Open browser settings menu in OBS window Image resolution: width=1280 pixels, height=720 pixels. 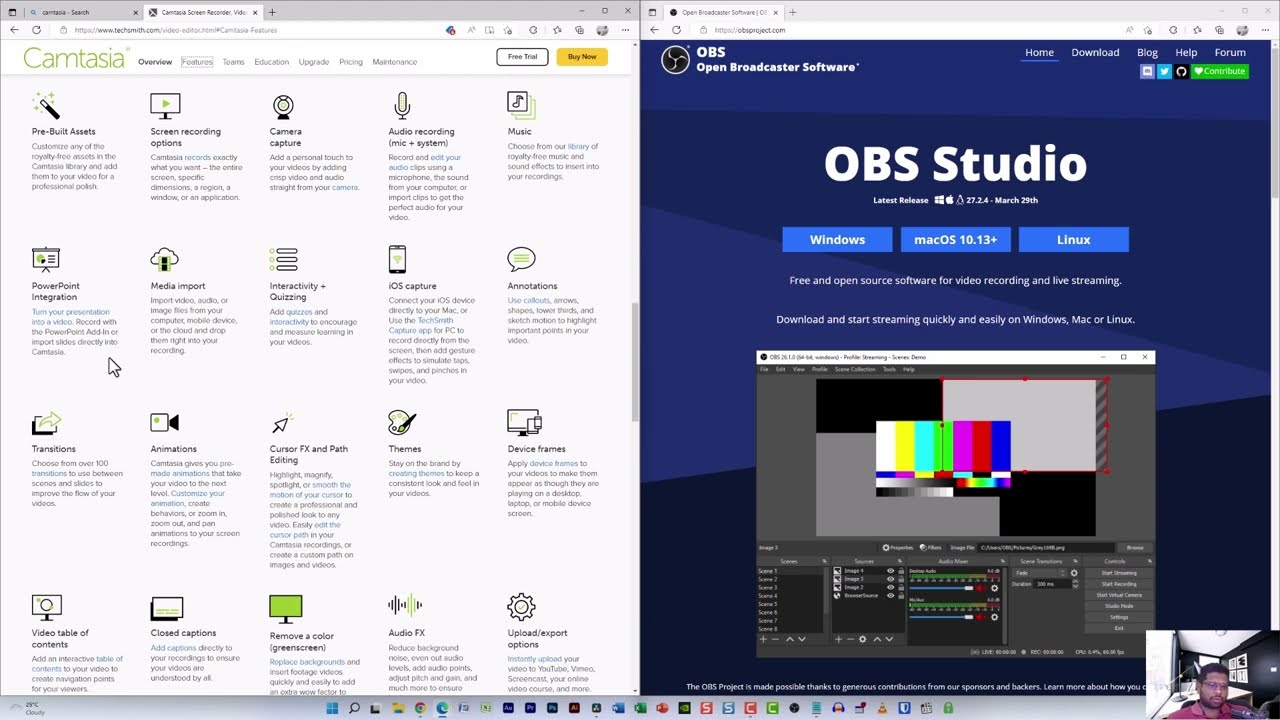[x=1265, y=30]
